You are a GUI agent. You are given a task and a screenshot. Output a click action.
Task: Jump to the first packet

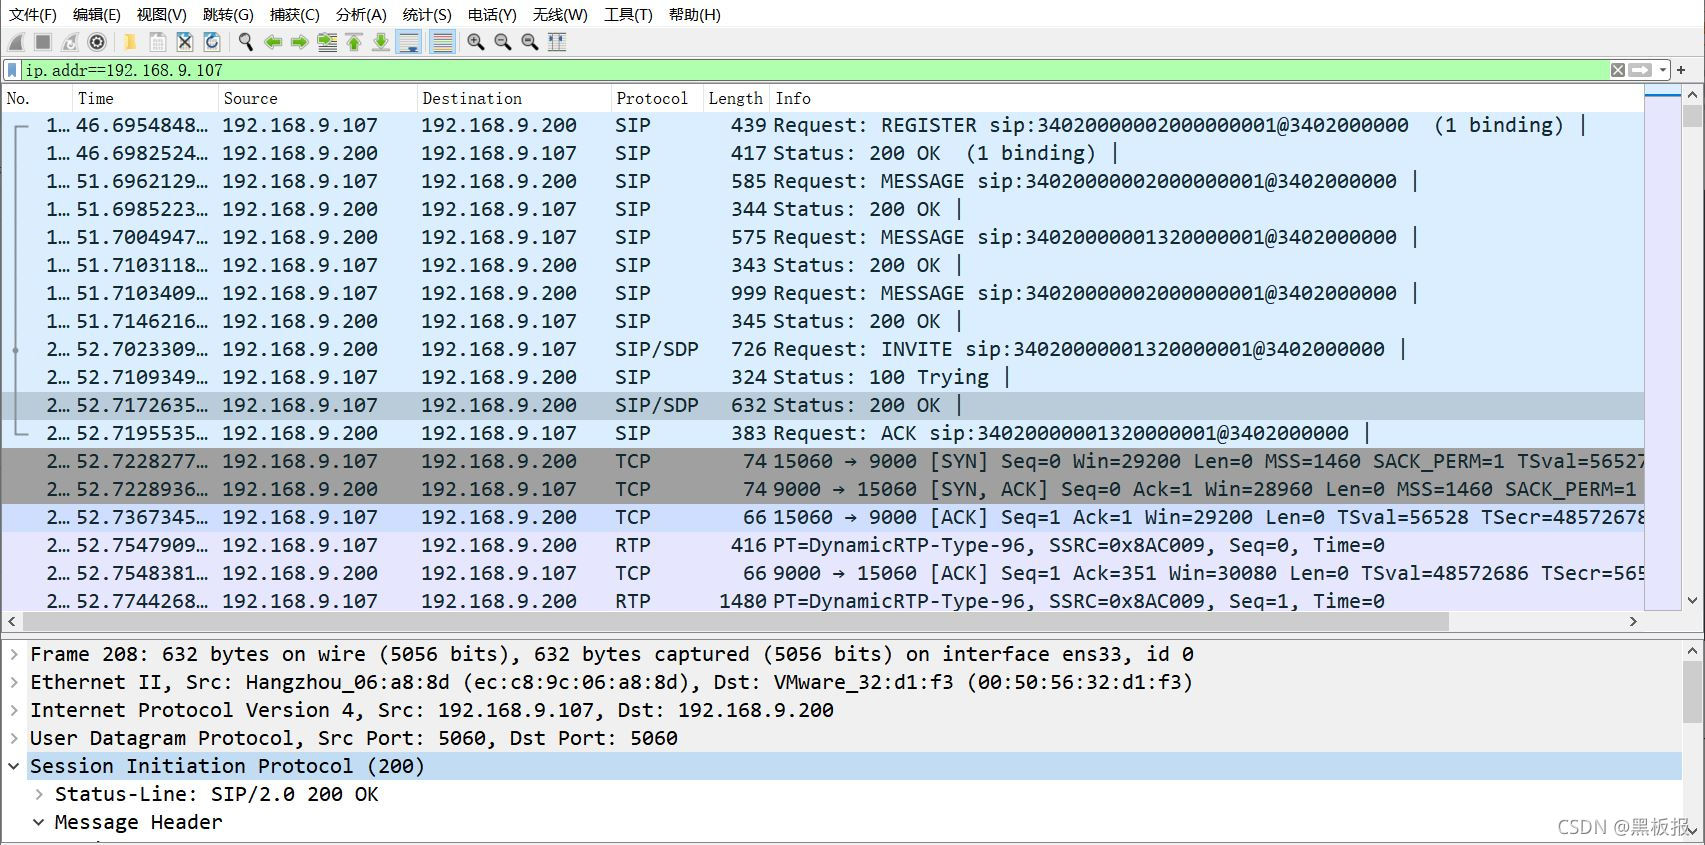(353, 42)
